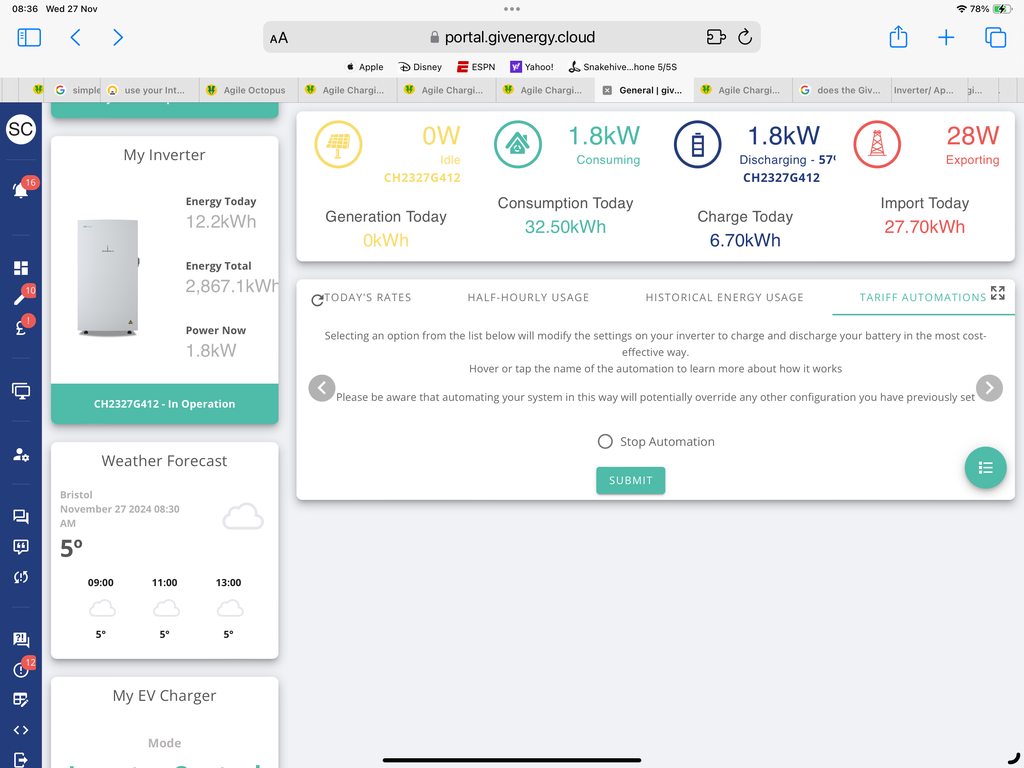The width and height of the screenshot is (1024, 768).
Task: Click the pound sign tariff icon
Action: coord(20,326)
